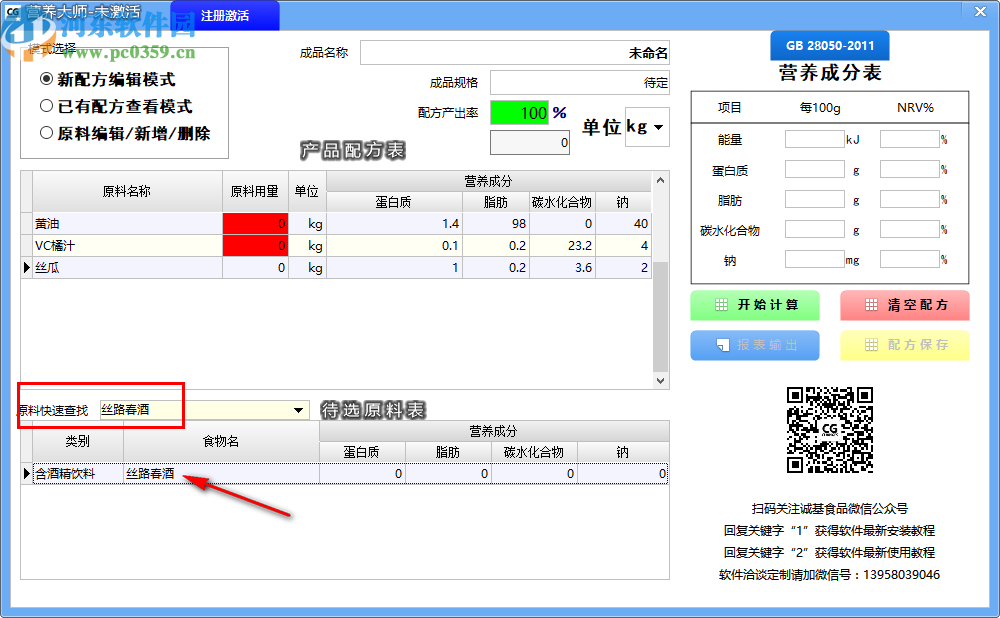Screen dimensions: 1000x618
Task: Open the 原料快速查找 combo box arrow
Action: 298,410
